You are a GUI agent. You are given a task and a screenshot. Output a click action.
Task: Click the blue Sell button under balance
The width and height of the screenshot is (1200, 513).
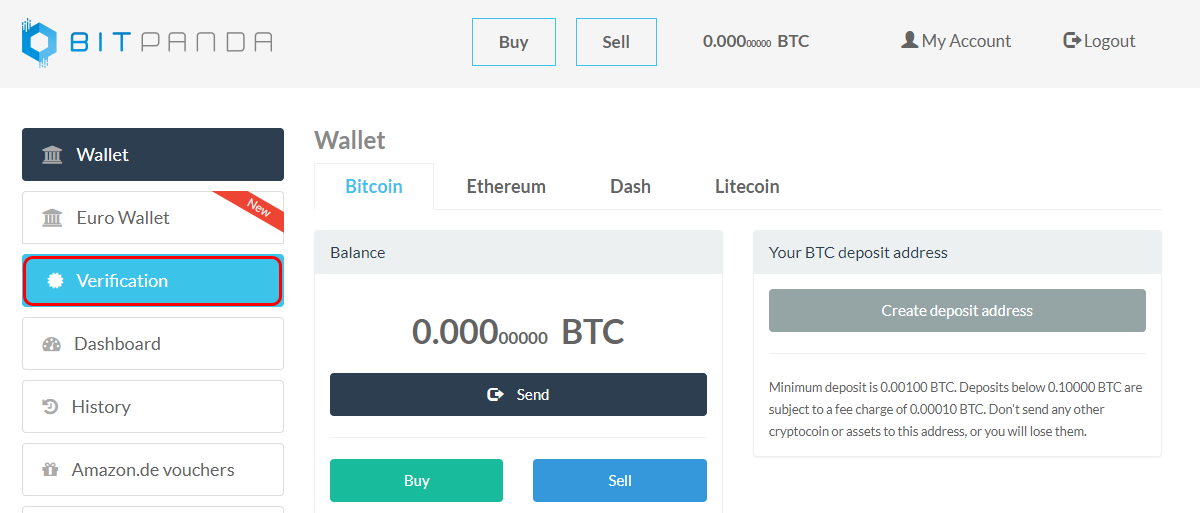click(620, 481)
